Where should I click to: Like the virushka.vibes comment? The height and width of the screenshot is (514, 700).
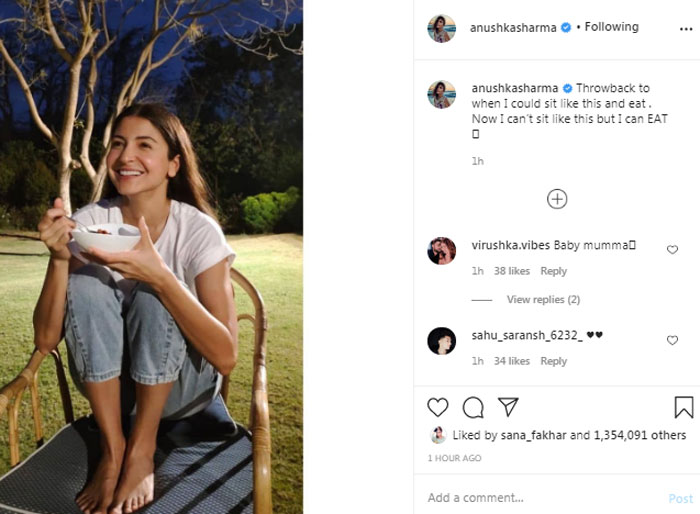click(x=672, y=250)
